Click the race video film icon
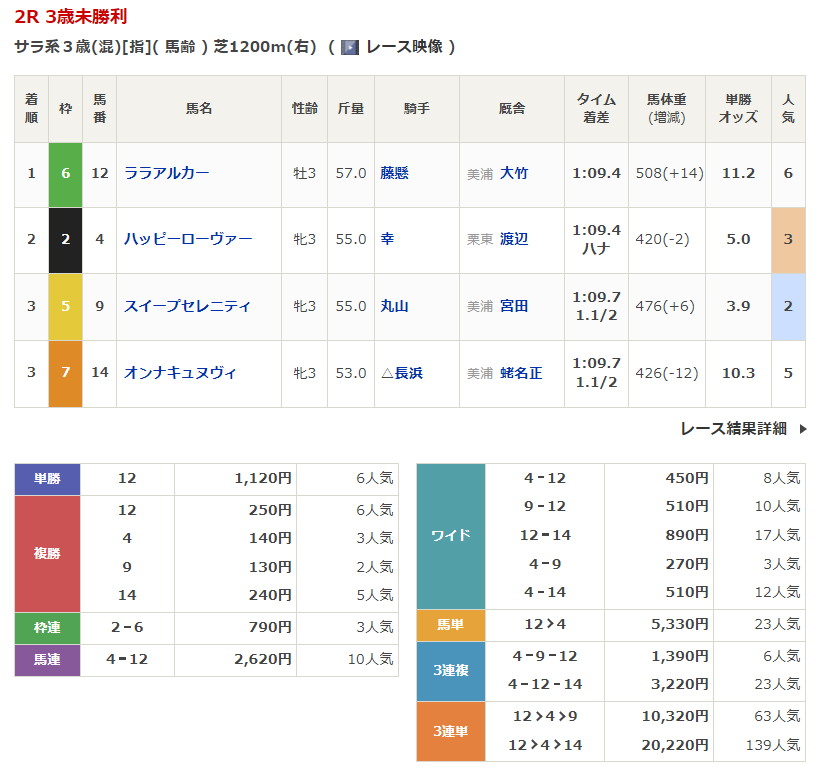This screenshot has width=818, height=773. [x=349, y=47]
